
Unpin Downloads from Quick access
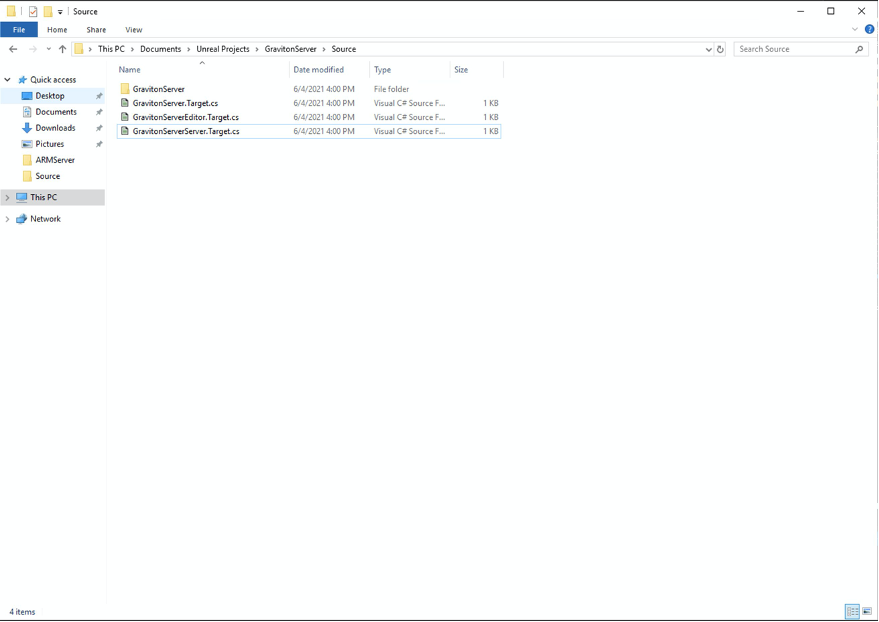(x=98, y=127)
